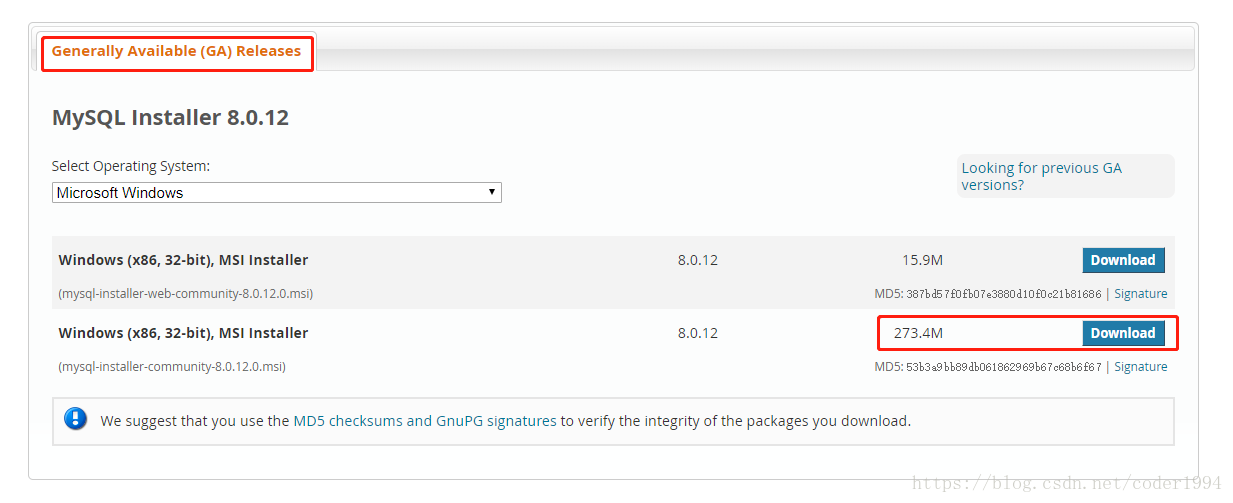
Task: Open Signature link for web-community installer
Action: click(1141, 294)
